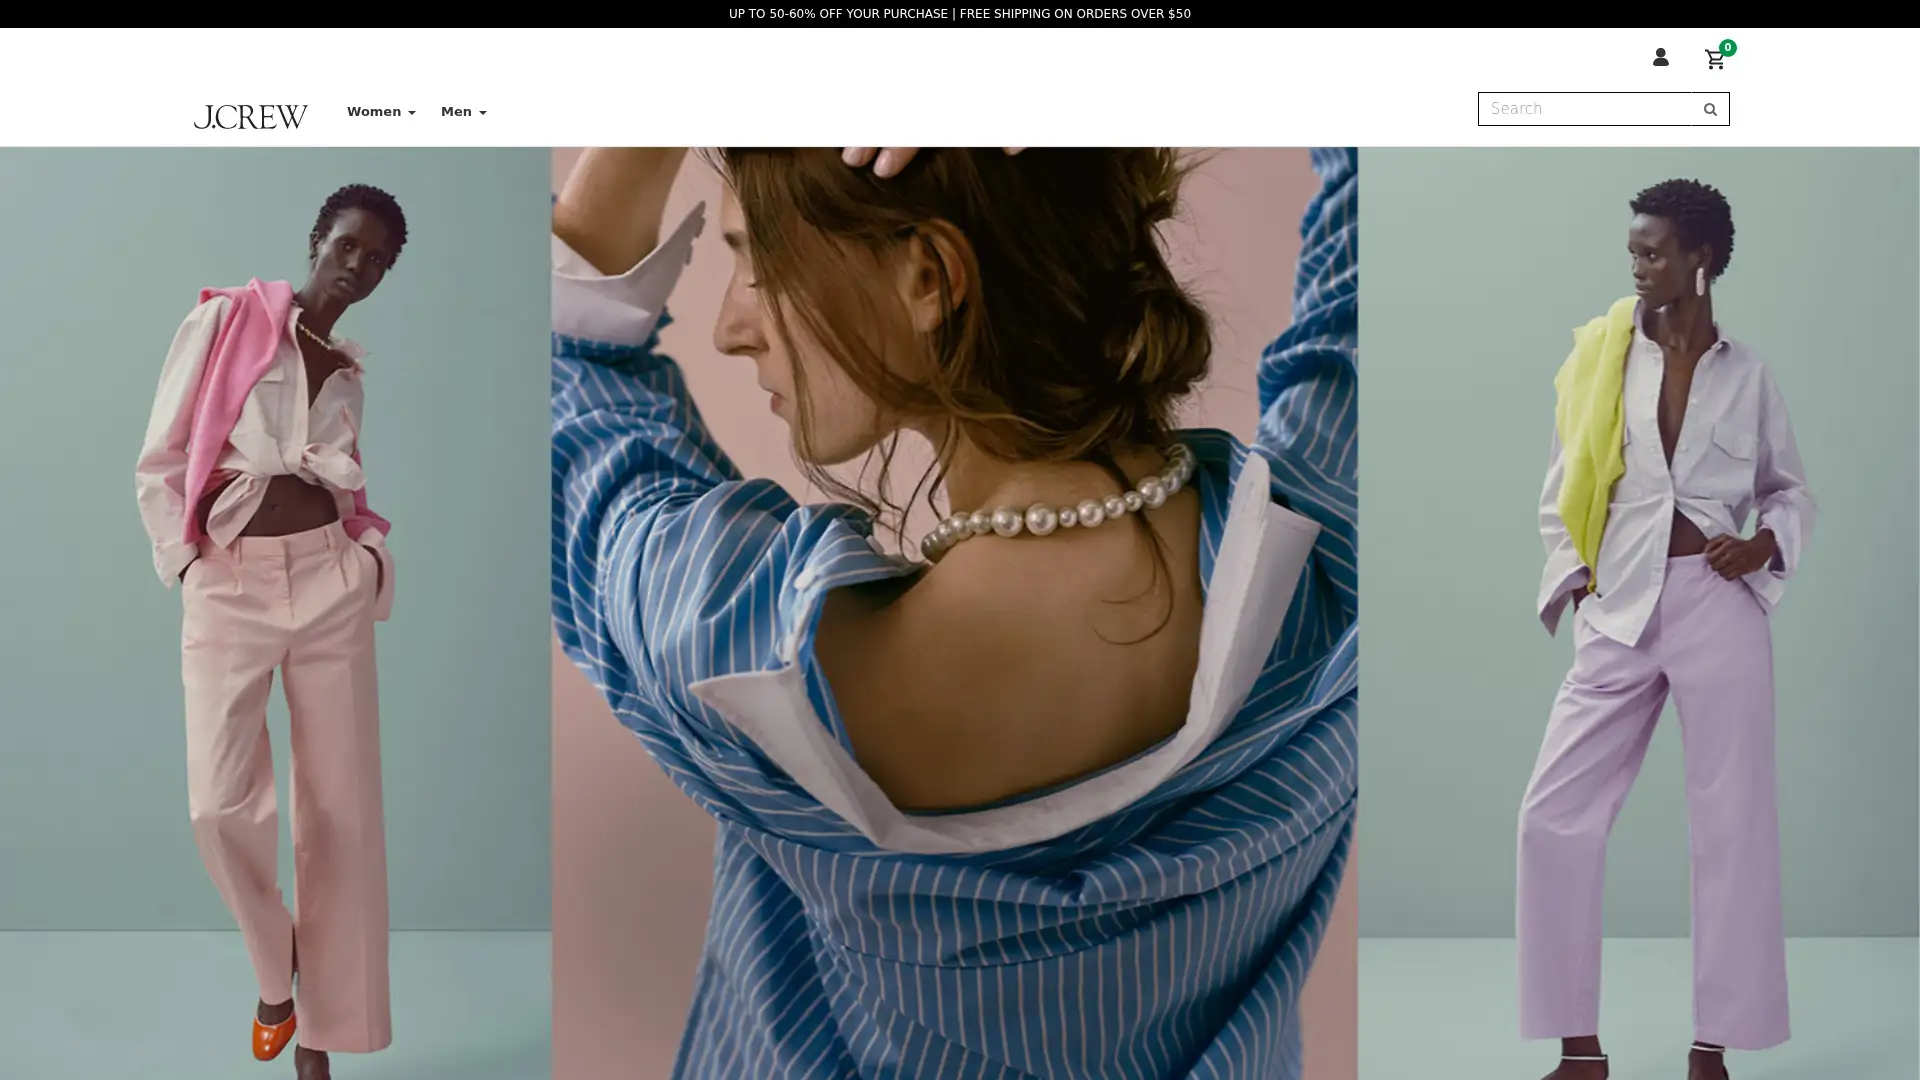The image size is (1920, 1080).
Task: Click the user silhouette icon near the cart
Action: (1662, 58)
